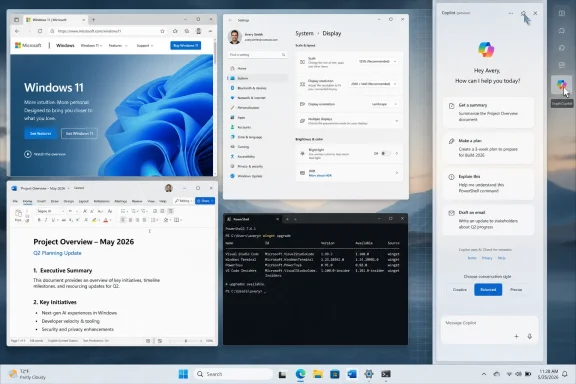Image resolution: width=576 pixels, height=384 pixels.
Task: Select Windows Update in Settings sidebar
Action: [x=257, y=176]
